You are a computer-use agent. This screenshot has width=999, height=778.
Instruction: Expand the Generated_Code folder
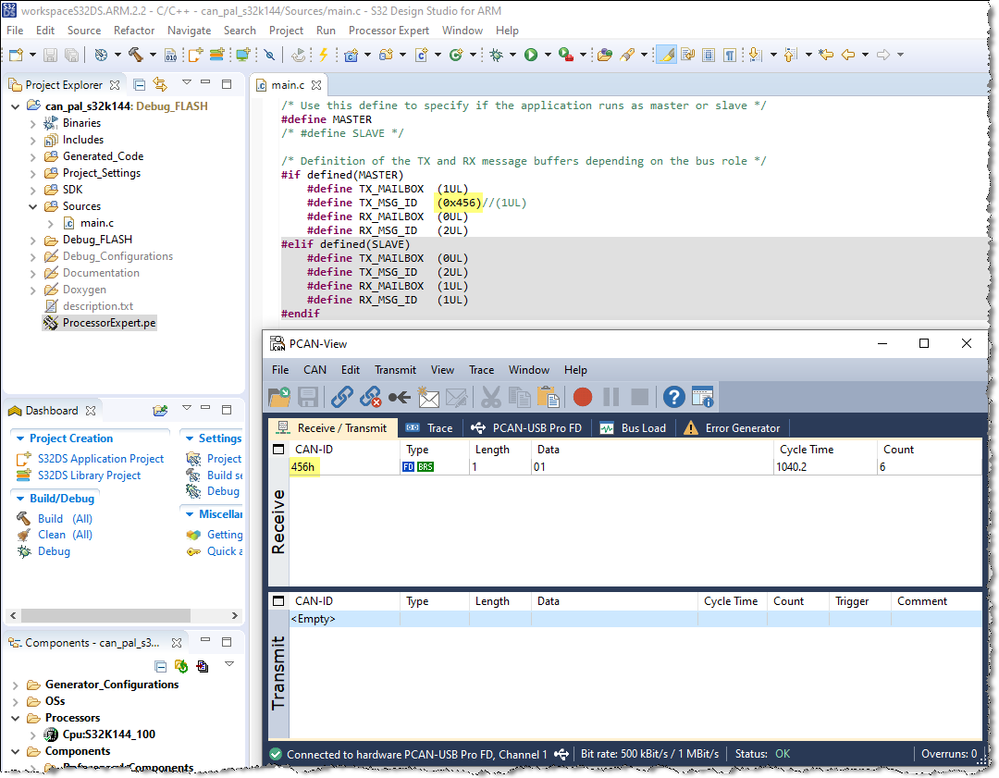click(33, 157)
